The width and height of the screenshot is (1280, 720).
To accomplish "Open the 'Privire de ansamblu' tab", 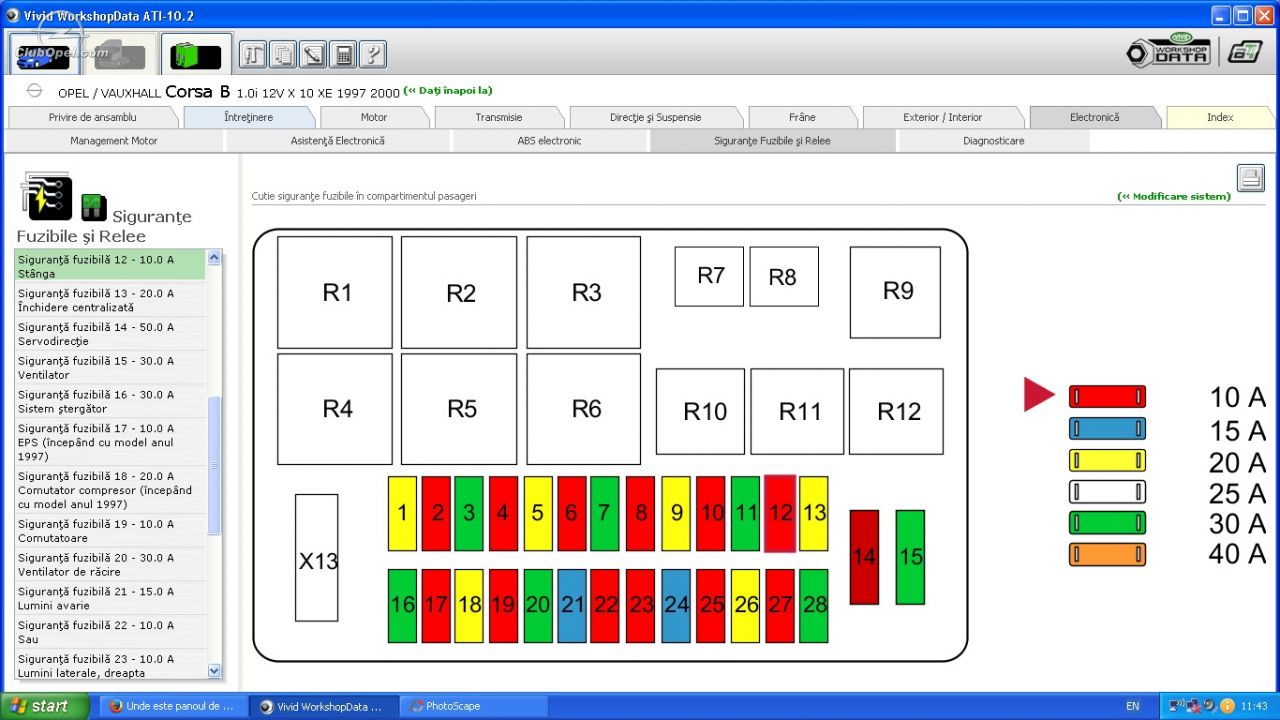I will point(92,118).
